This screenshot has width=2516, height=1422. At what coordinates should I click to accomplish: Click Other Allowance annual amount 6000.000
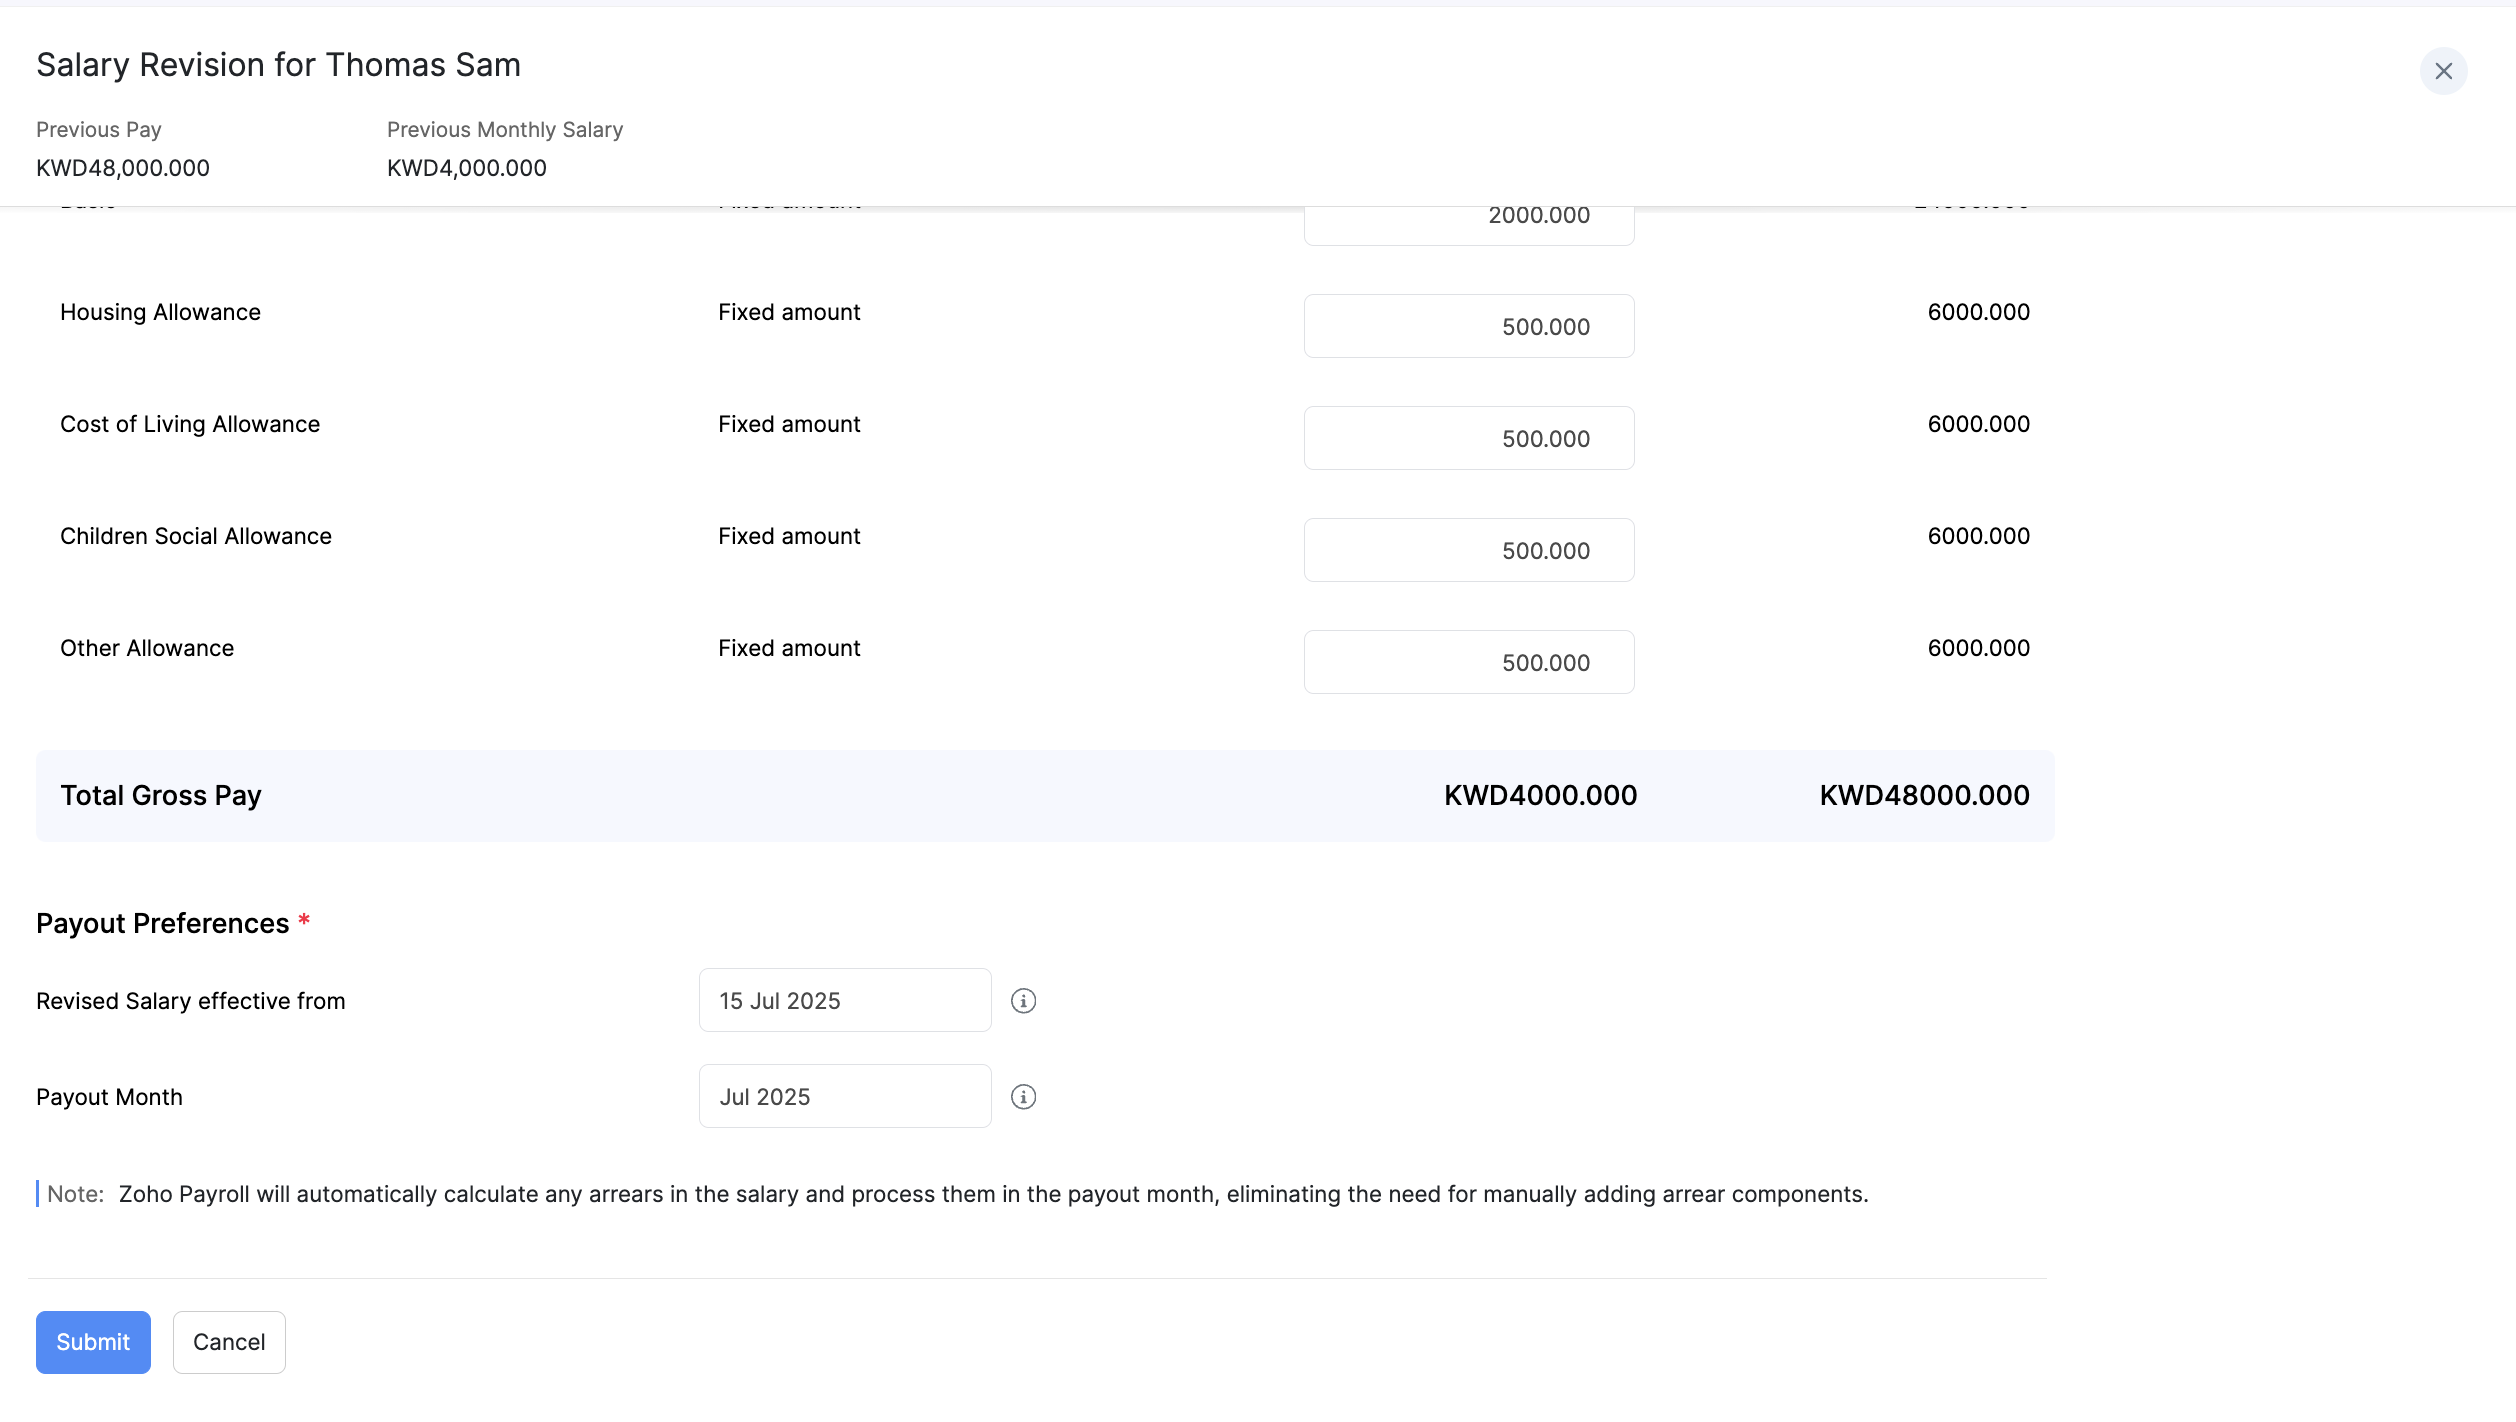tap(1978, 648)
